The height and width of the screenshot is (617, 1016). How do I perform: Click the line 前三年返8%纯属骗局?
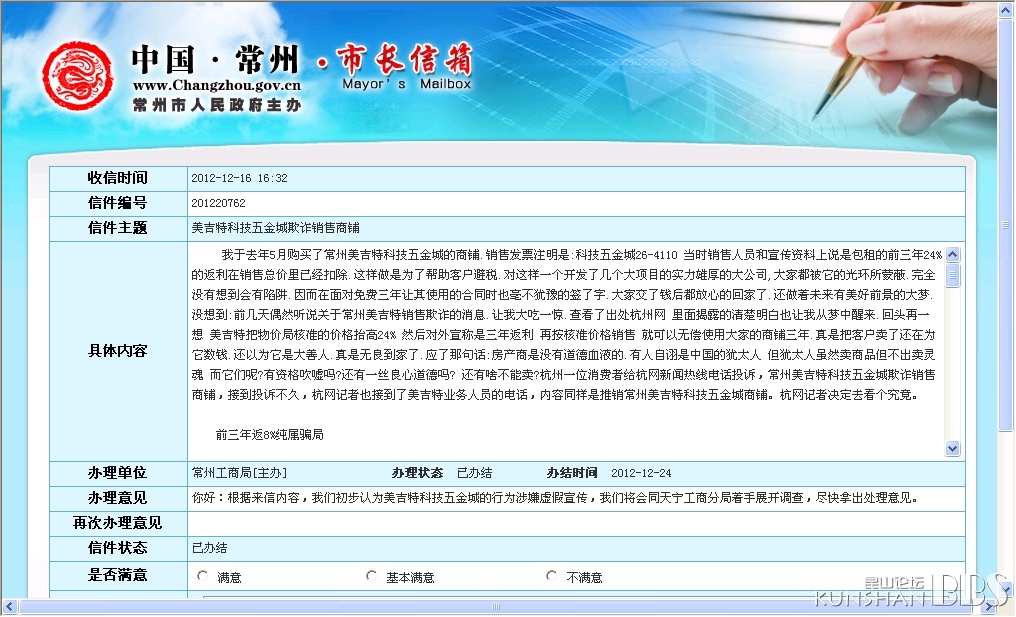click(270, 435)
